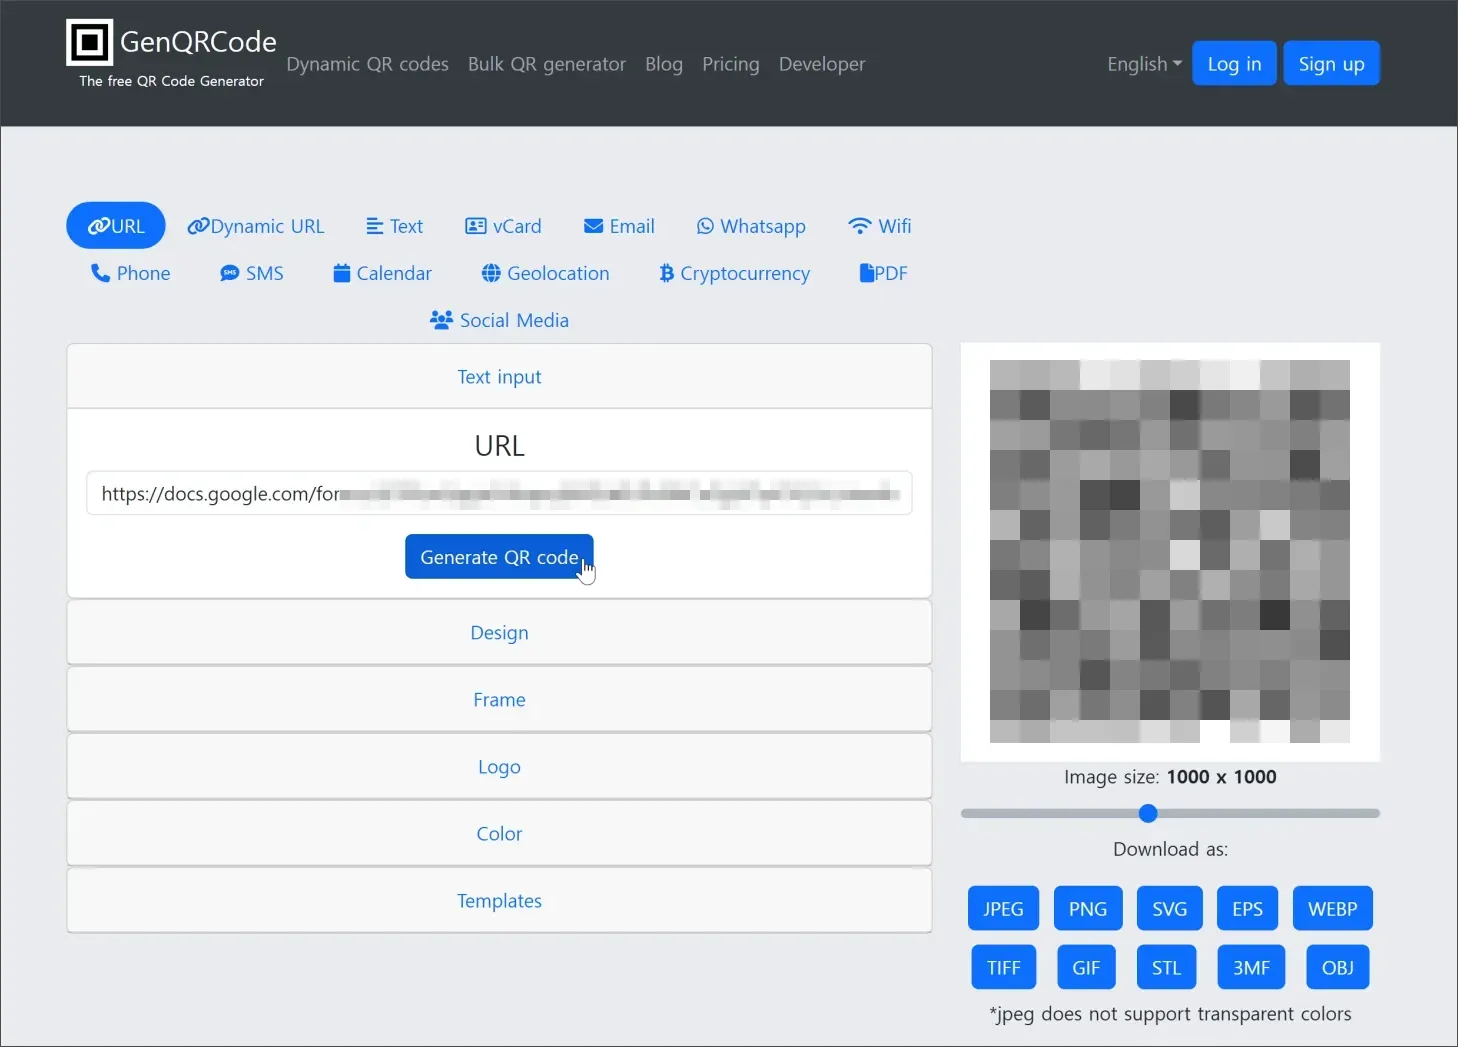Click the Email envelope icon
Viewport: 1458px width, 1047px height.
593,226
